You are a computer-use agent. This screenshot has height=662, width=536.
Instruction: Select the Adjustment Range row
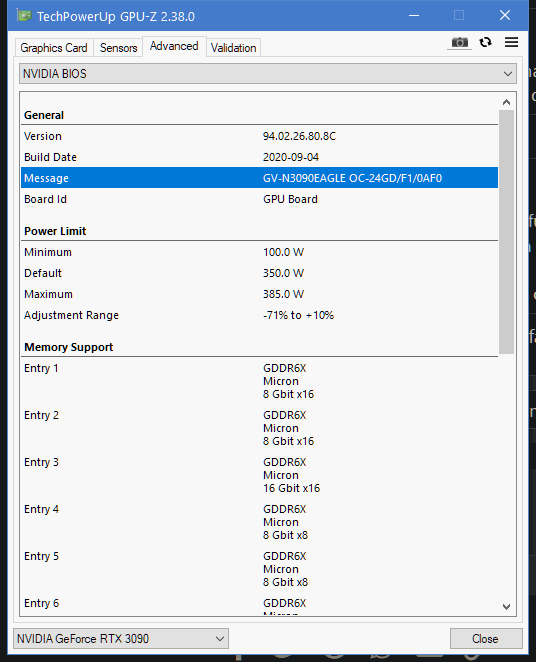[259, 315]
